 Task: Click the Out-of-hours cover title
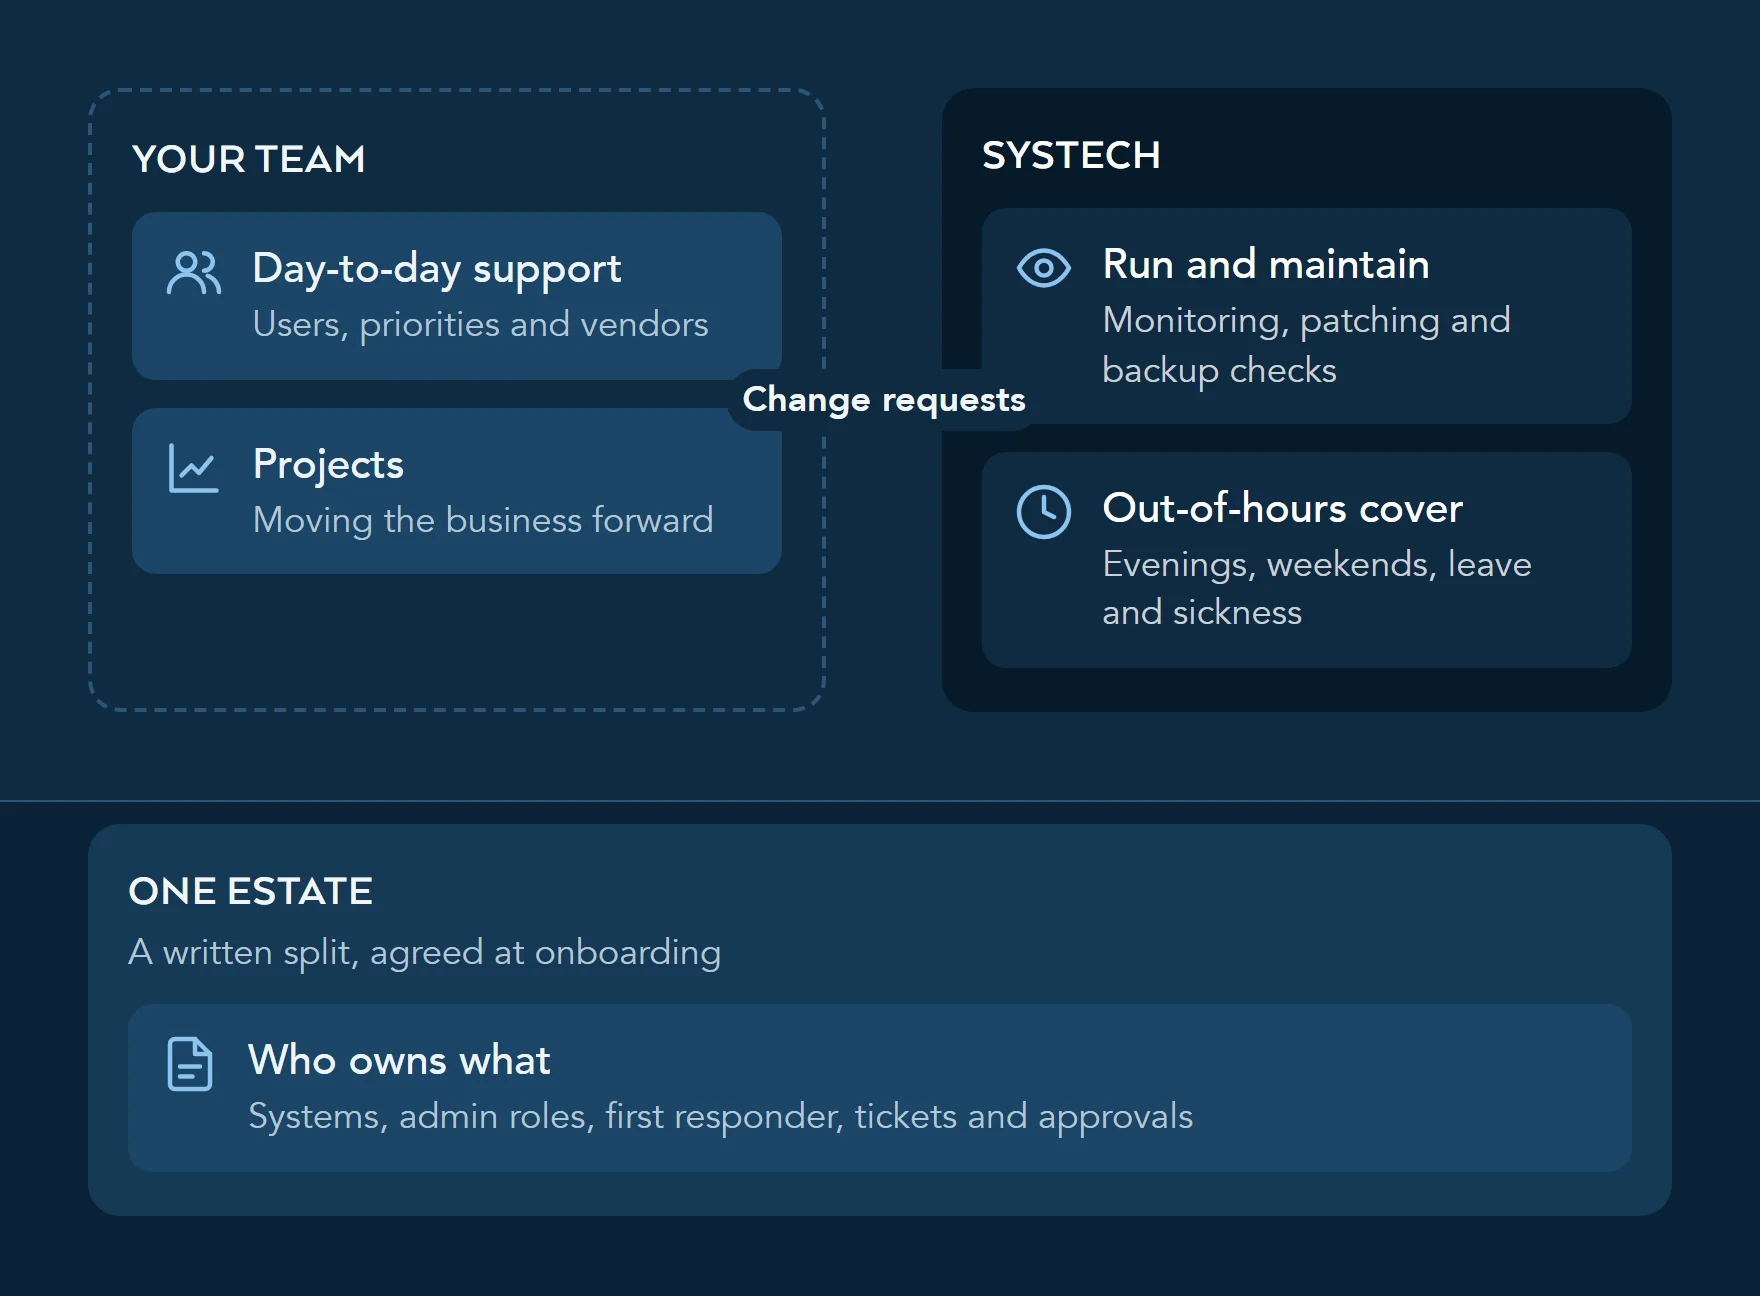point(1282,508)
